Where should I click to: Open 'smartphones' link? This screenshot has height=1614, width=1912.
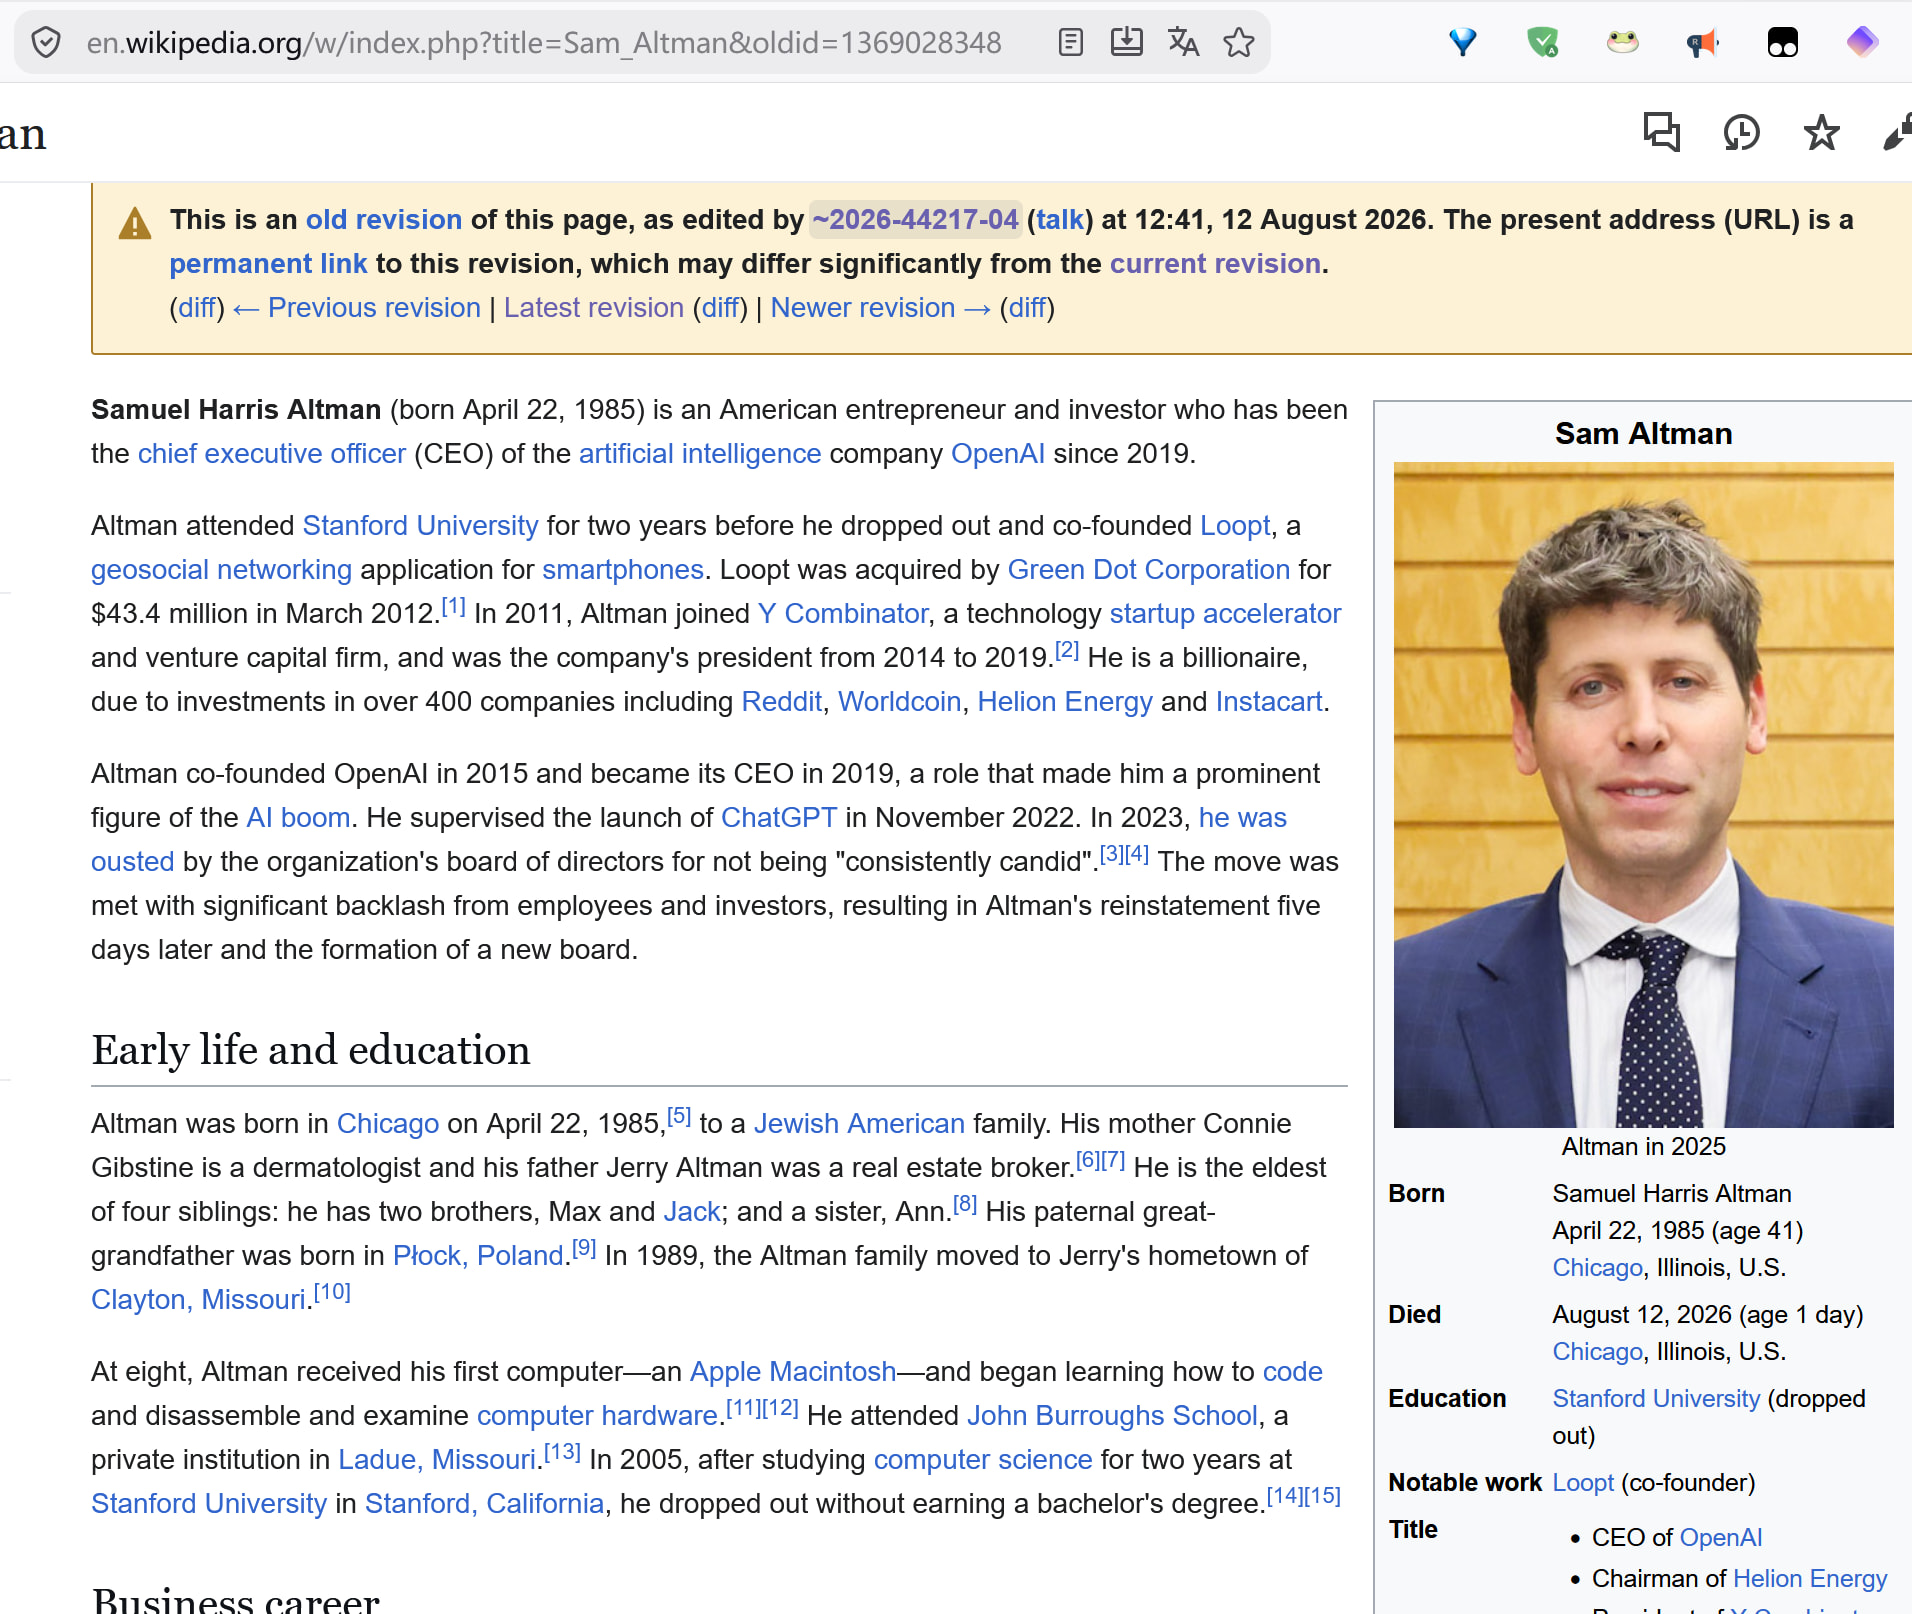click(x=623, y=570)
